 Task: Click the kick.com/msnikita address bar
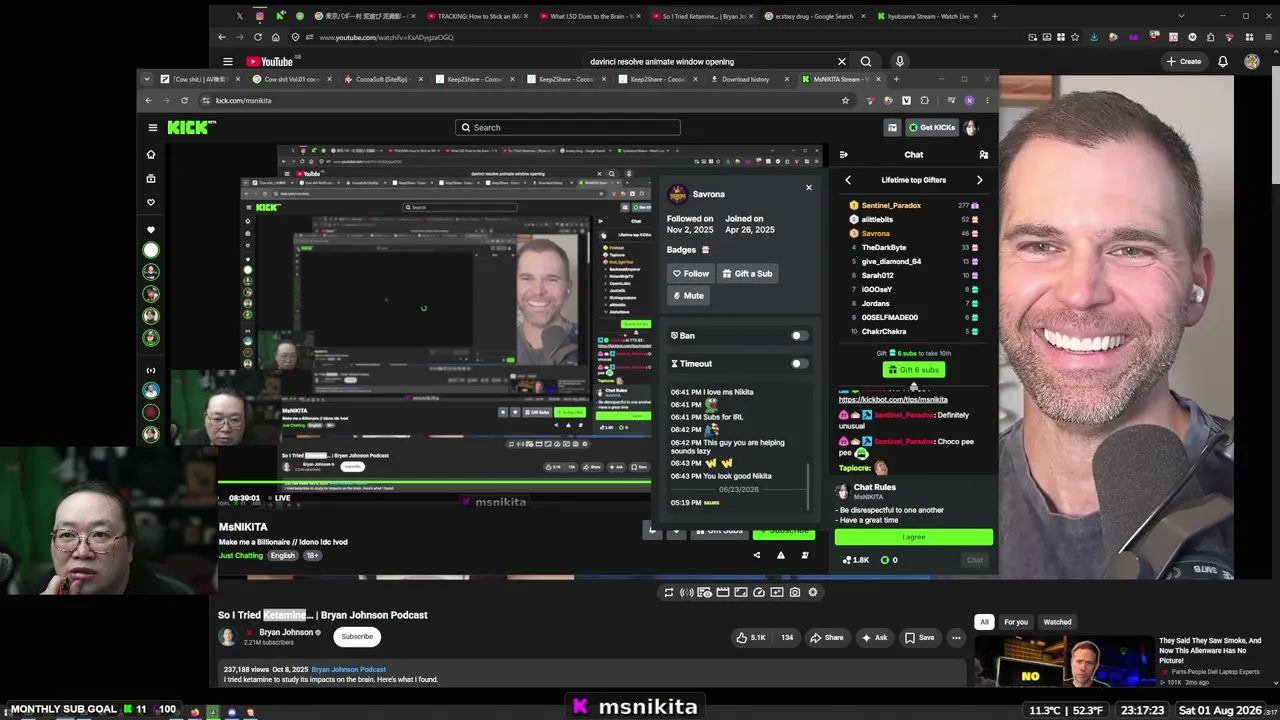(x=520, y=100)
